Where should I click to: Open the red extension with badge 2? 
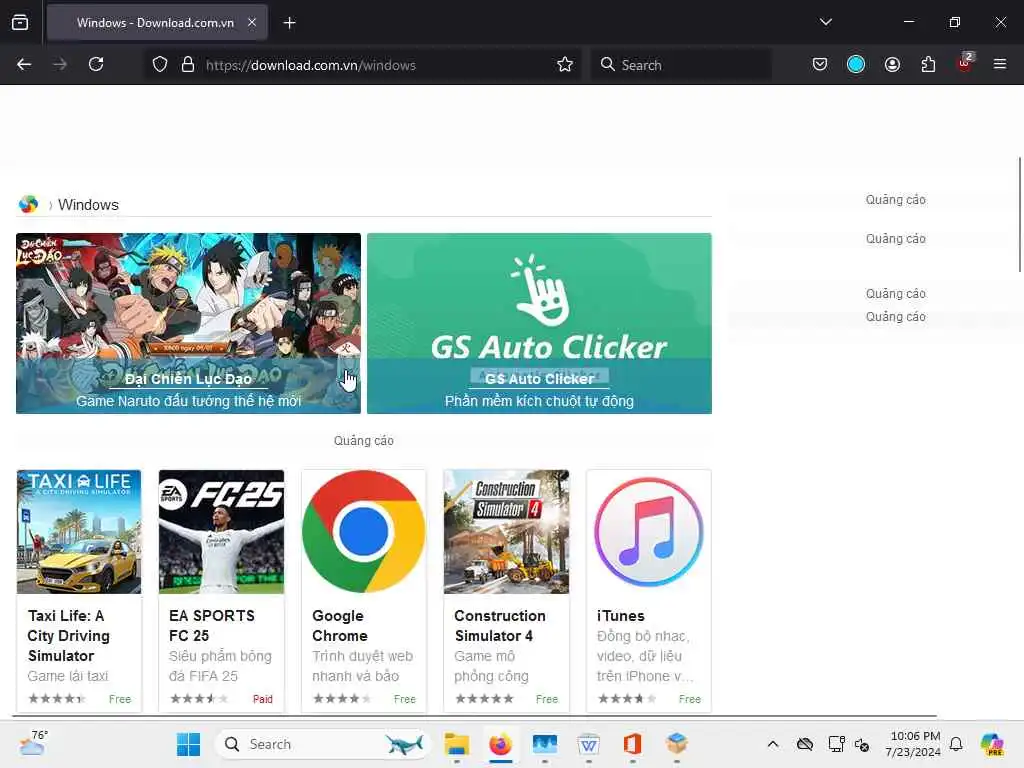tap(965, 63)
